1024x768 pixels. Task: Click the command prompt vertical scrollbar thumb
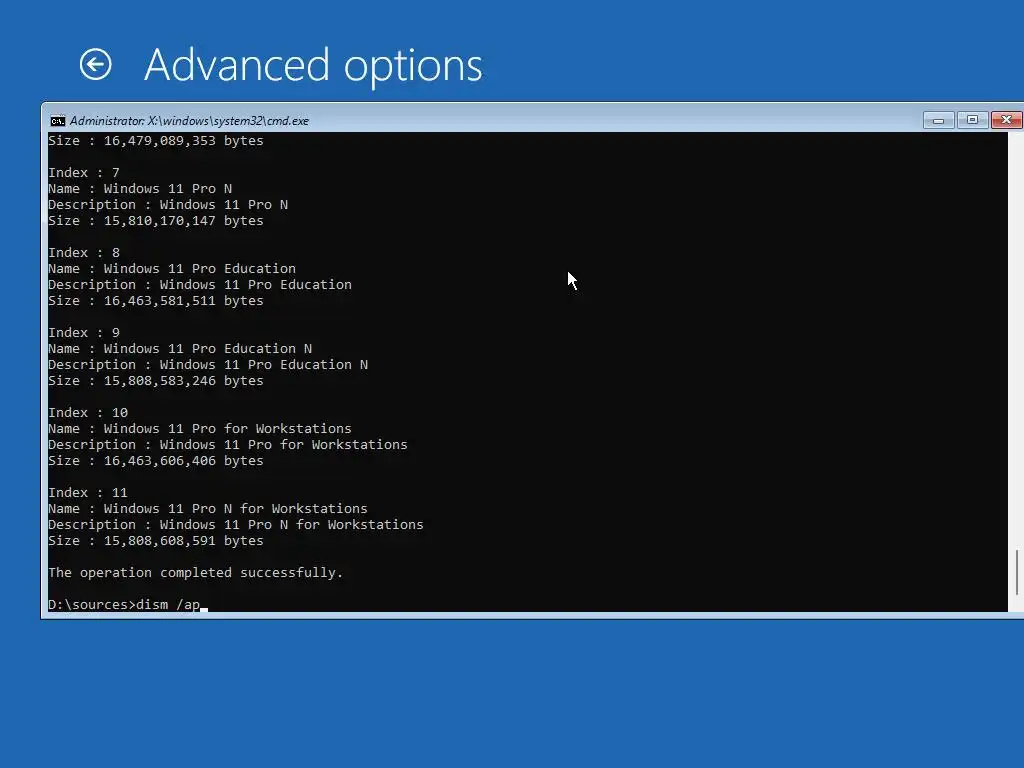coord(1017,573)
